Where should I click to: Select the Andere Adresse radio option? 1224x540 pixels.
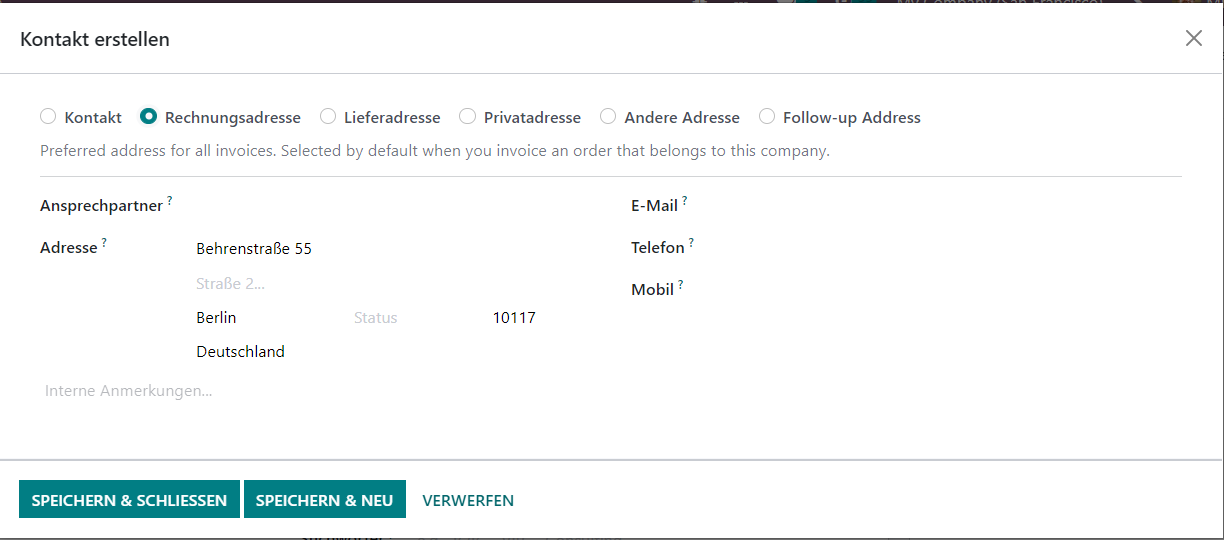608,117
